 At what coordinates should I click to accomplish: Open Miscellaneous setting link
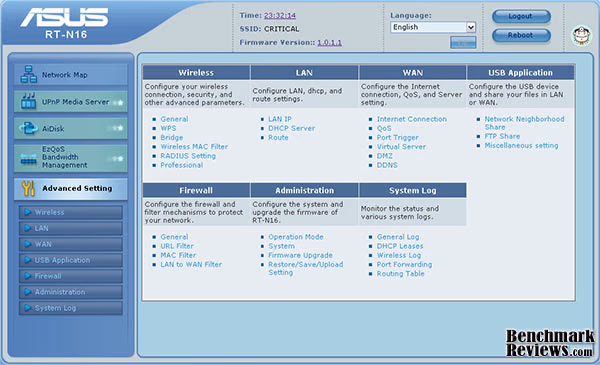(x=521, y=145)
